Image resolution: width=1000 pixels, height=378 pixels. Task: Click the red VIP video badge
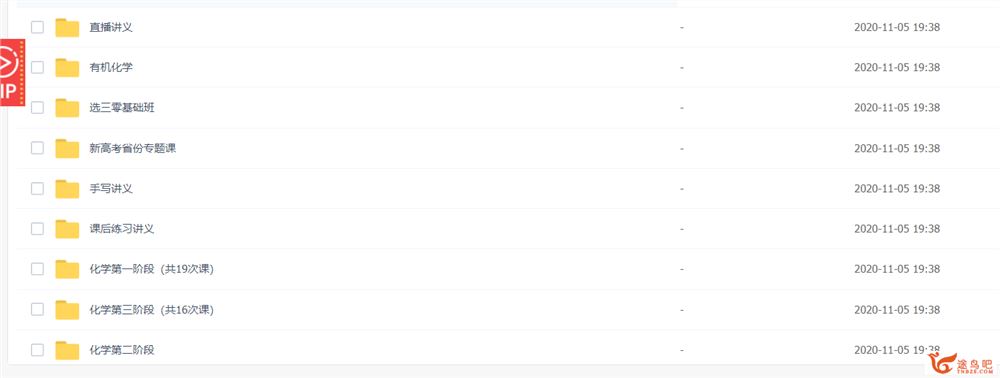12,72
